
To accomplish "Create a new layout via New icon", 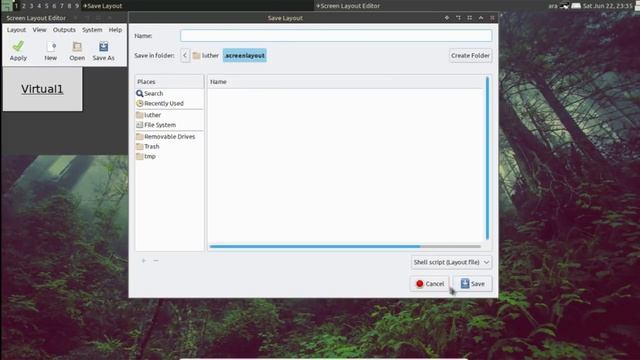I will click(x=51, y=51).
